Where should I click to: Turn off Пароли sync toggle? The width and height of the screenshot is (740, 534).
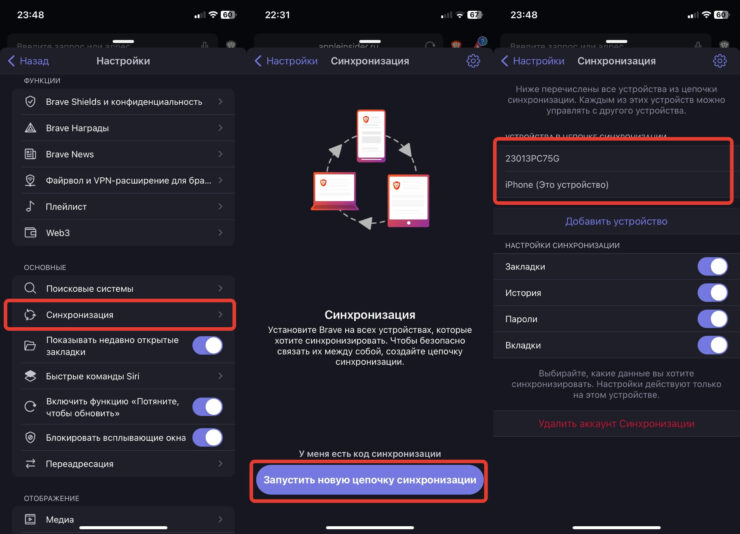tap(713, 319)
